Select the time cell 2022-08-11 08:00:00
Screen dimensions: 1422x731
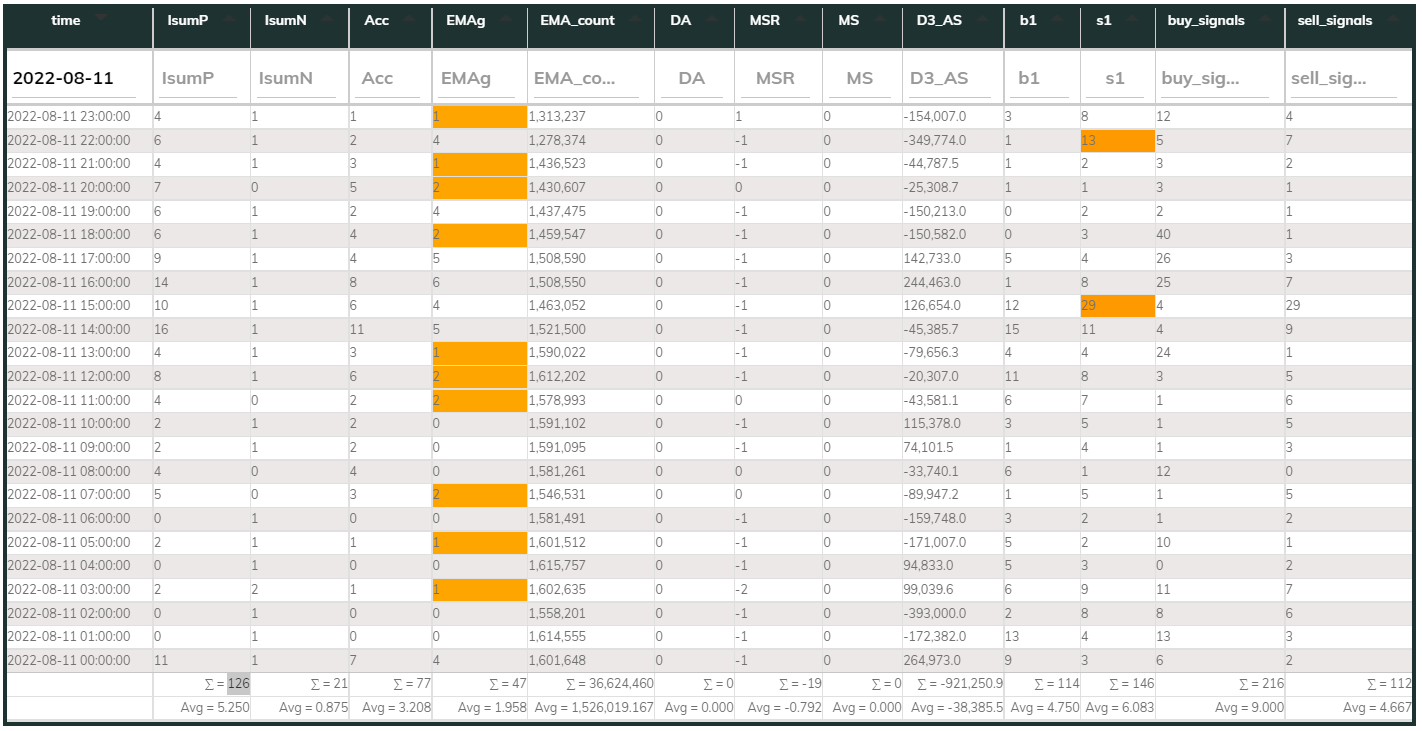tap(79, 471)
